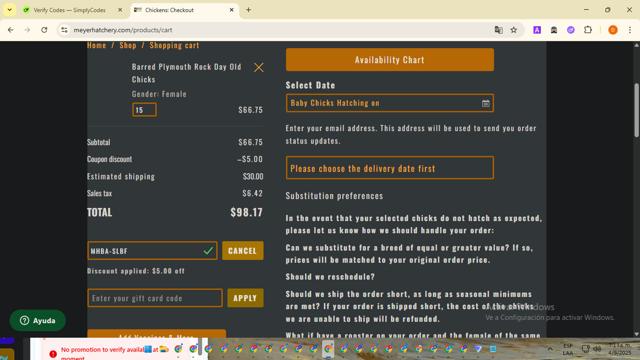Image resolution: width=640 pixels, height=360 pixels.
Task: Open the taskbar volume icon
Action: [x=597, y=349]
